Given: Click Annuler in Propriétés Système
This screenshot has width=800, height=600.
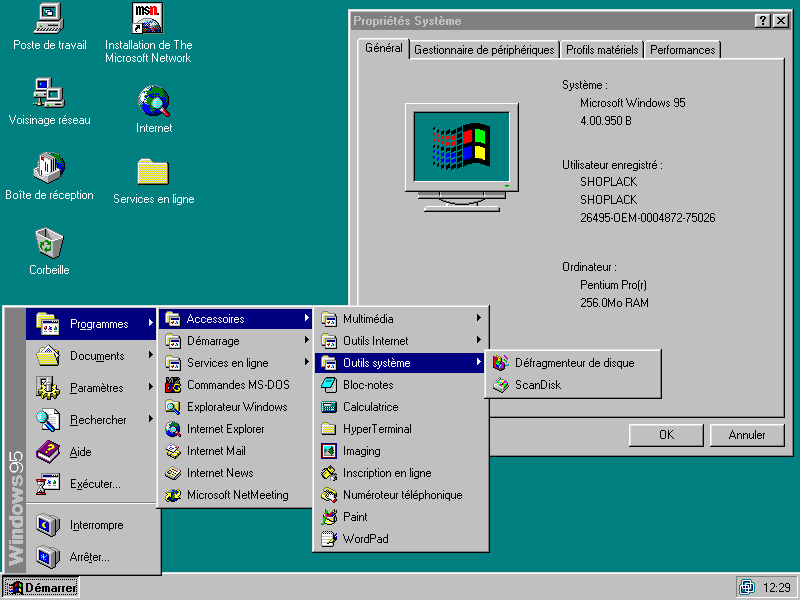Looking at the screenshot, I should pos(746,435).
